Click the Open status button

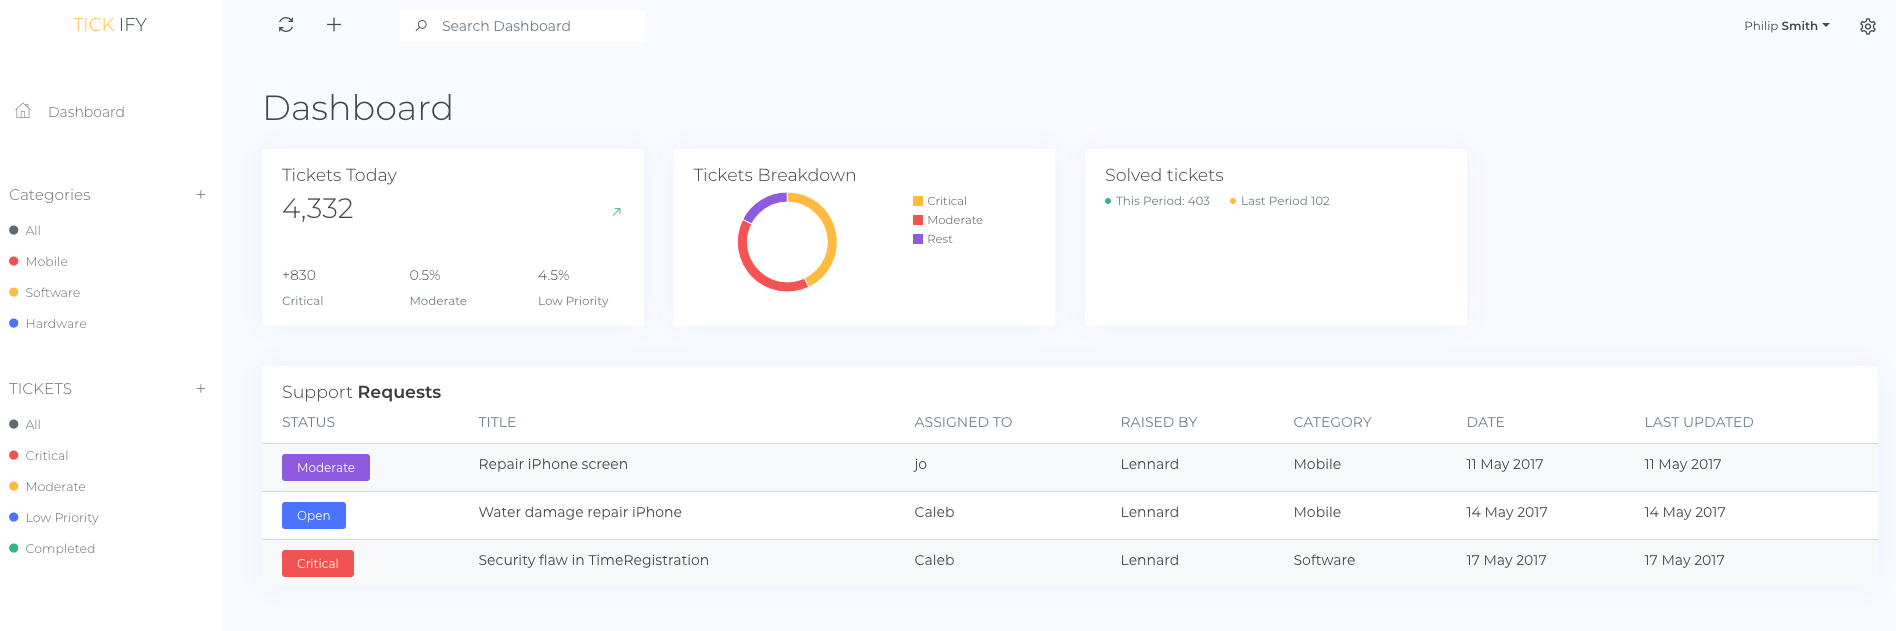click(314, 515)
